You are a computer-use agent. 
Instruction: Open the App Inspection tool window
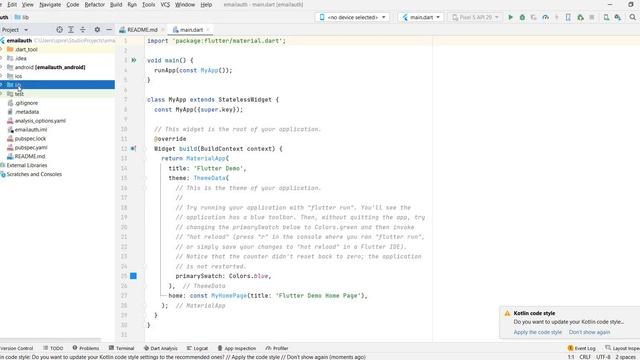coord(237,348)
